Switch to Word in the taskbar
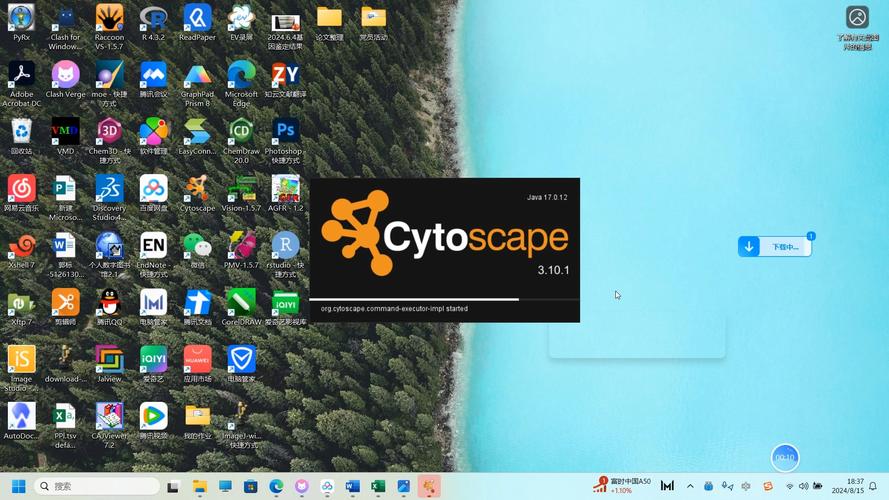This screenshot has width=889, height=500. pyautogui.click(x=352, y=486)
